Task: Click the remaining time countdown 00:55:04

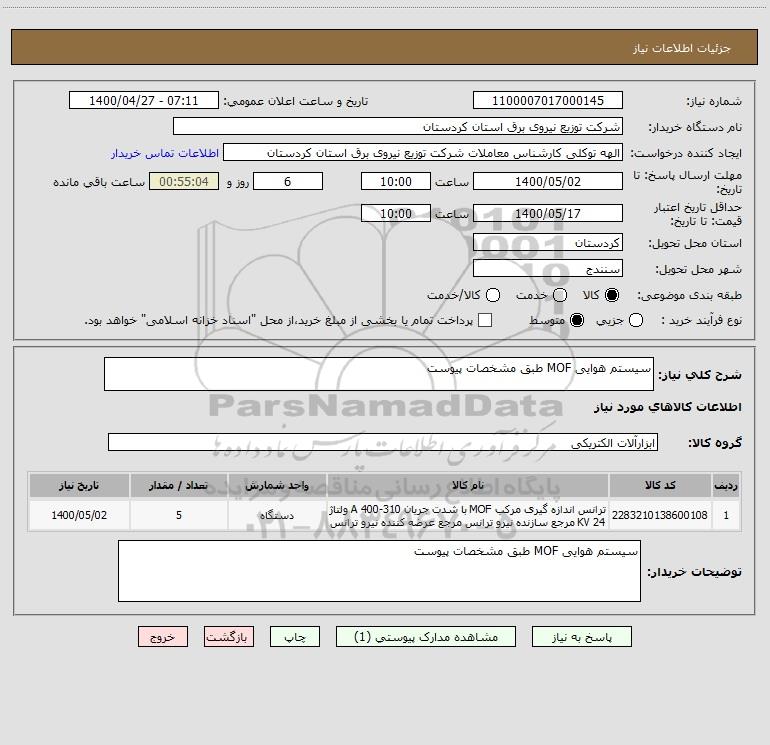Action: pos(184,181)
